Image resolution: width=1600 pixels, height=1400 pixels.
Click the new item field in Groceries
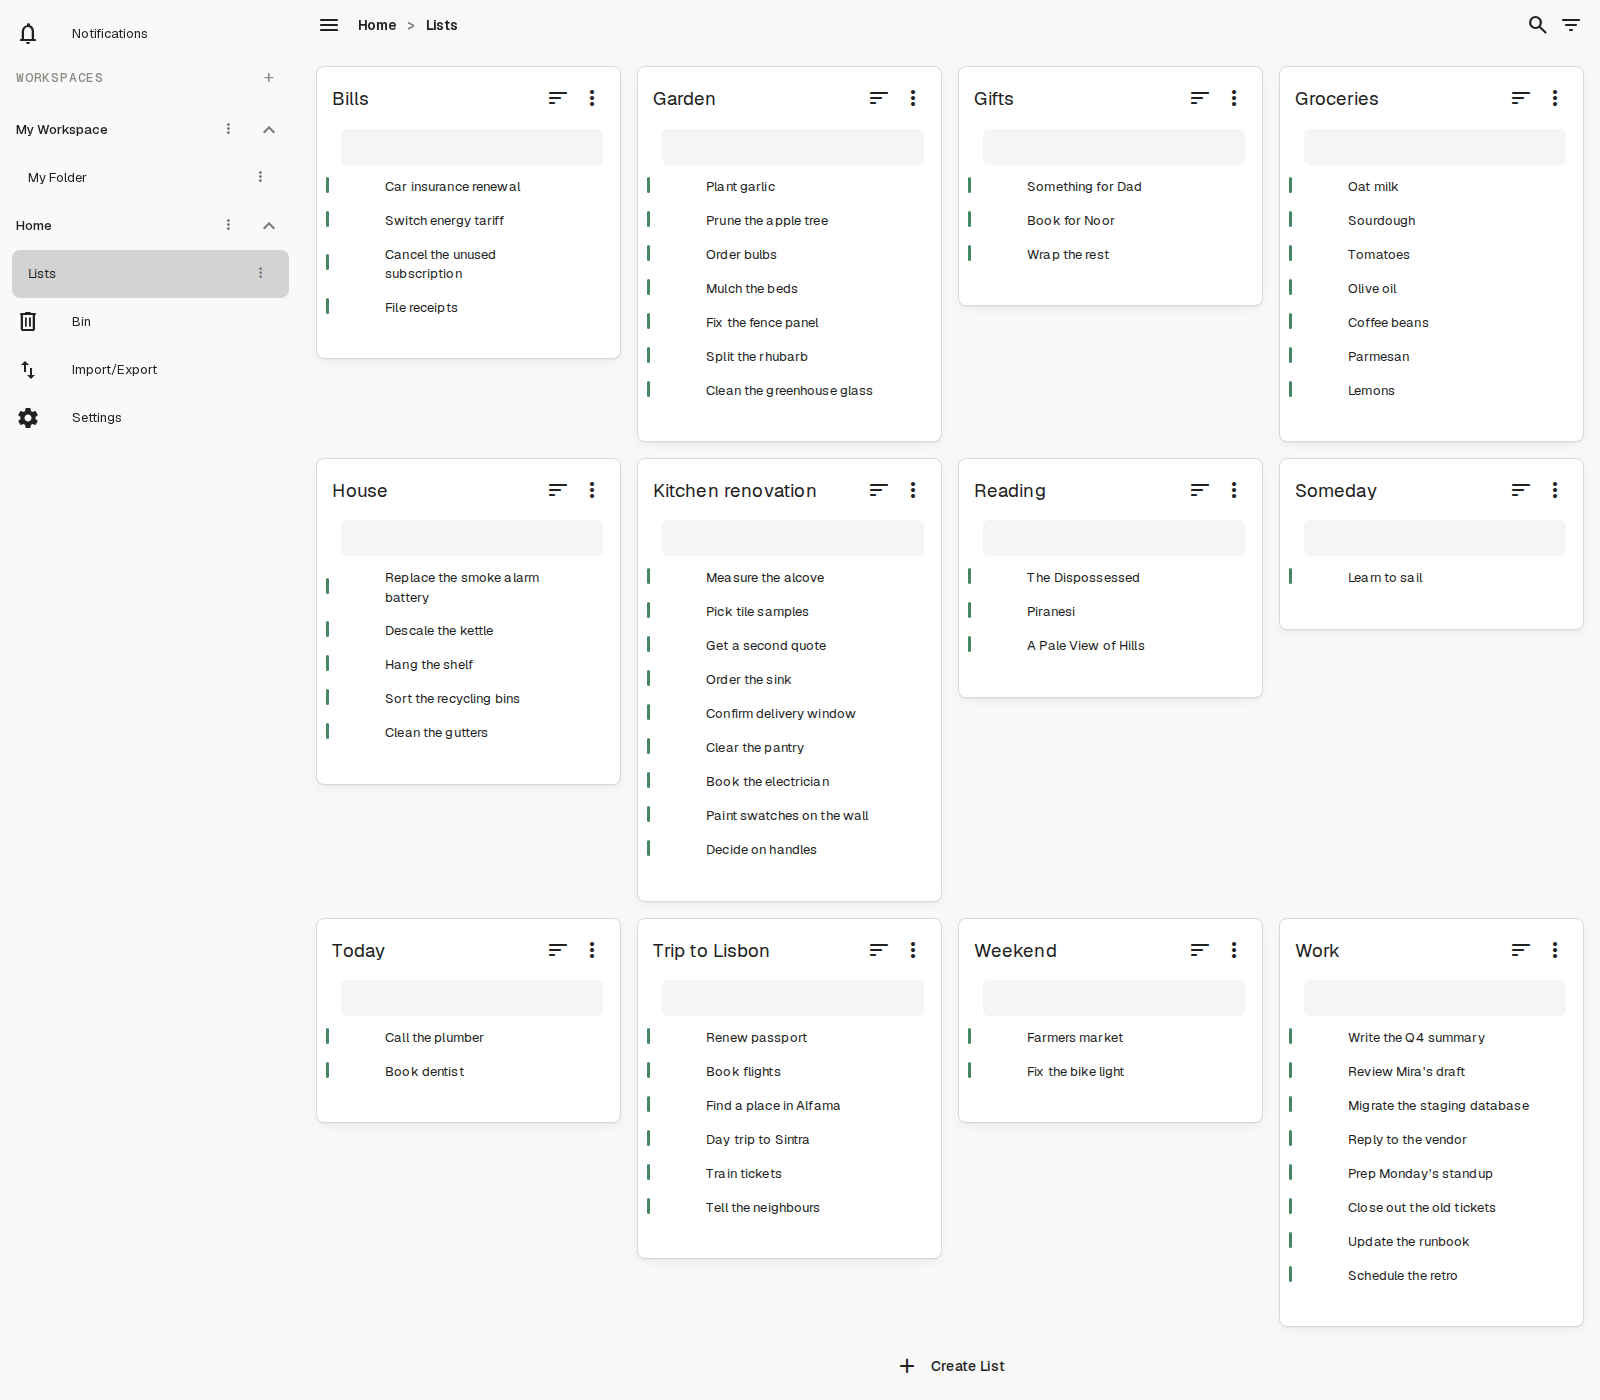click(x=1435, y=147)
